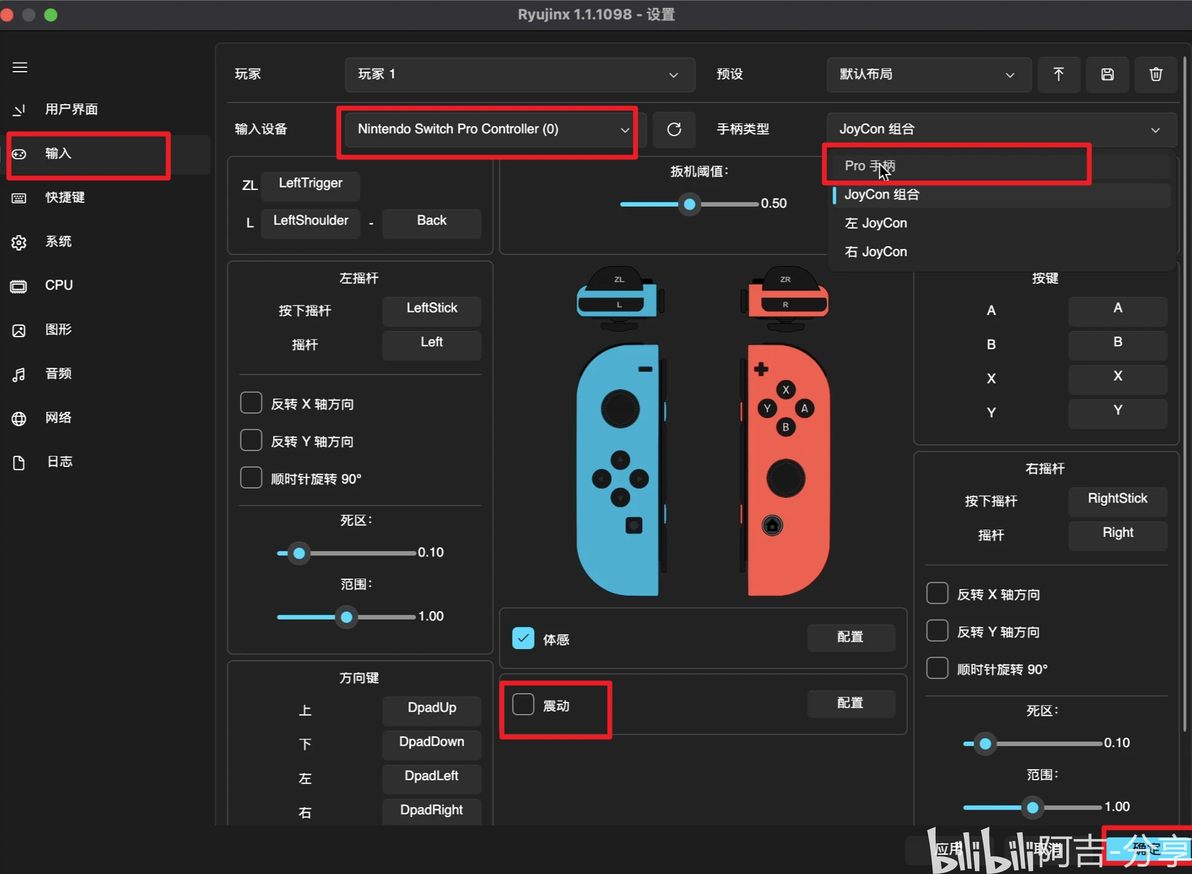Expand the 玩家 1 player dropdown
The height and width of the screenshot is (874, 1192).
tap(520, 74)
